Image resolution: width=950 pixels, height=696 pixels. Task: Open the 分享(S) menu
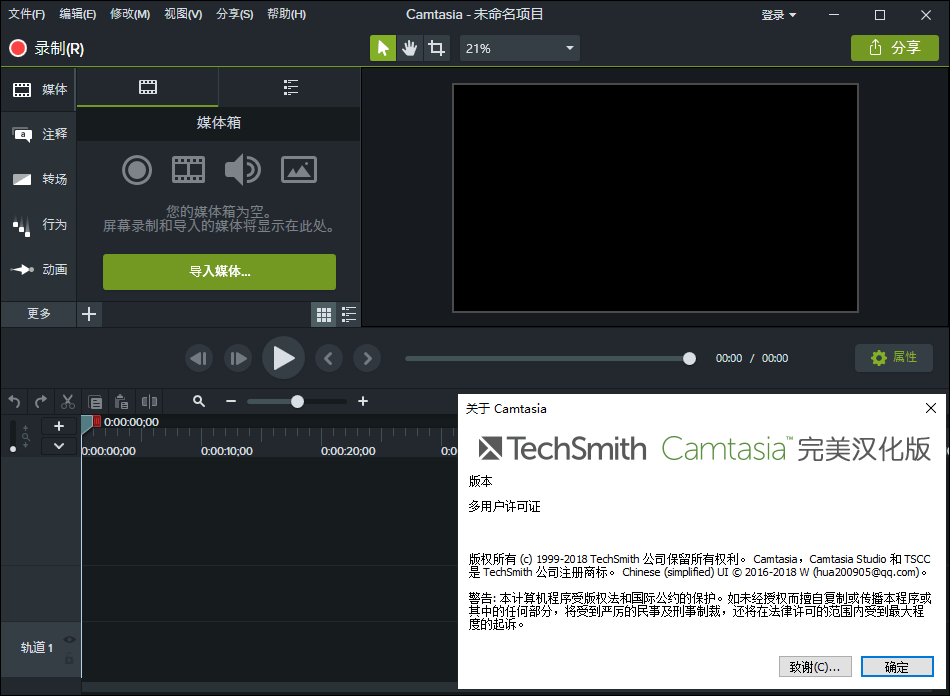click(234, 14)
